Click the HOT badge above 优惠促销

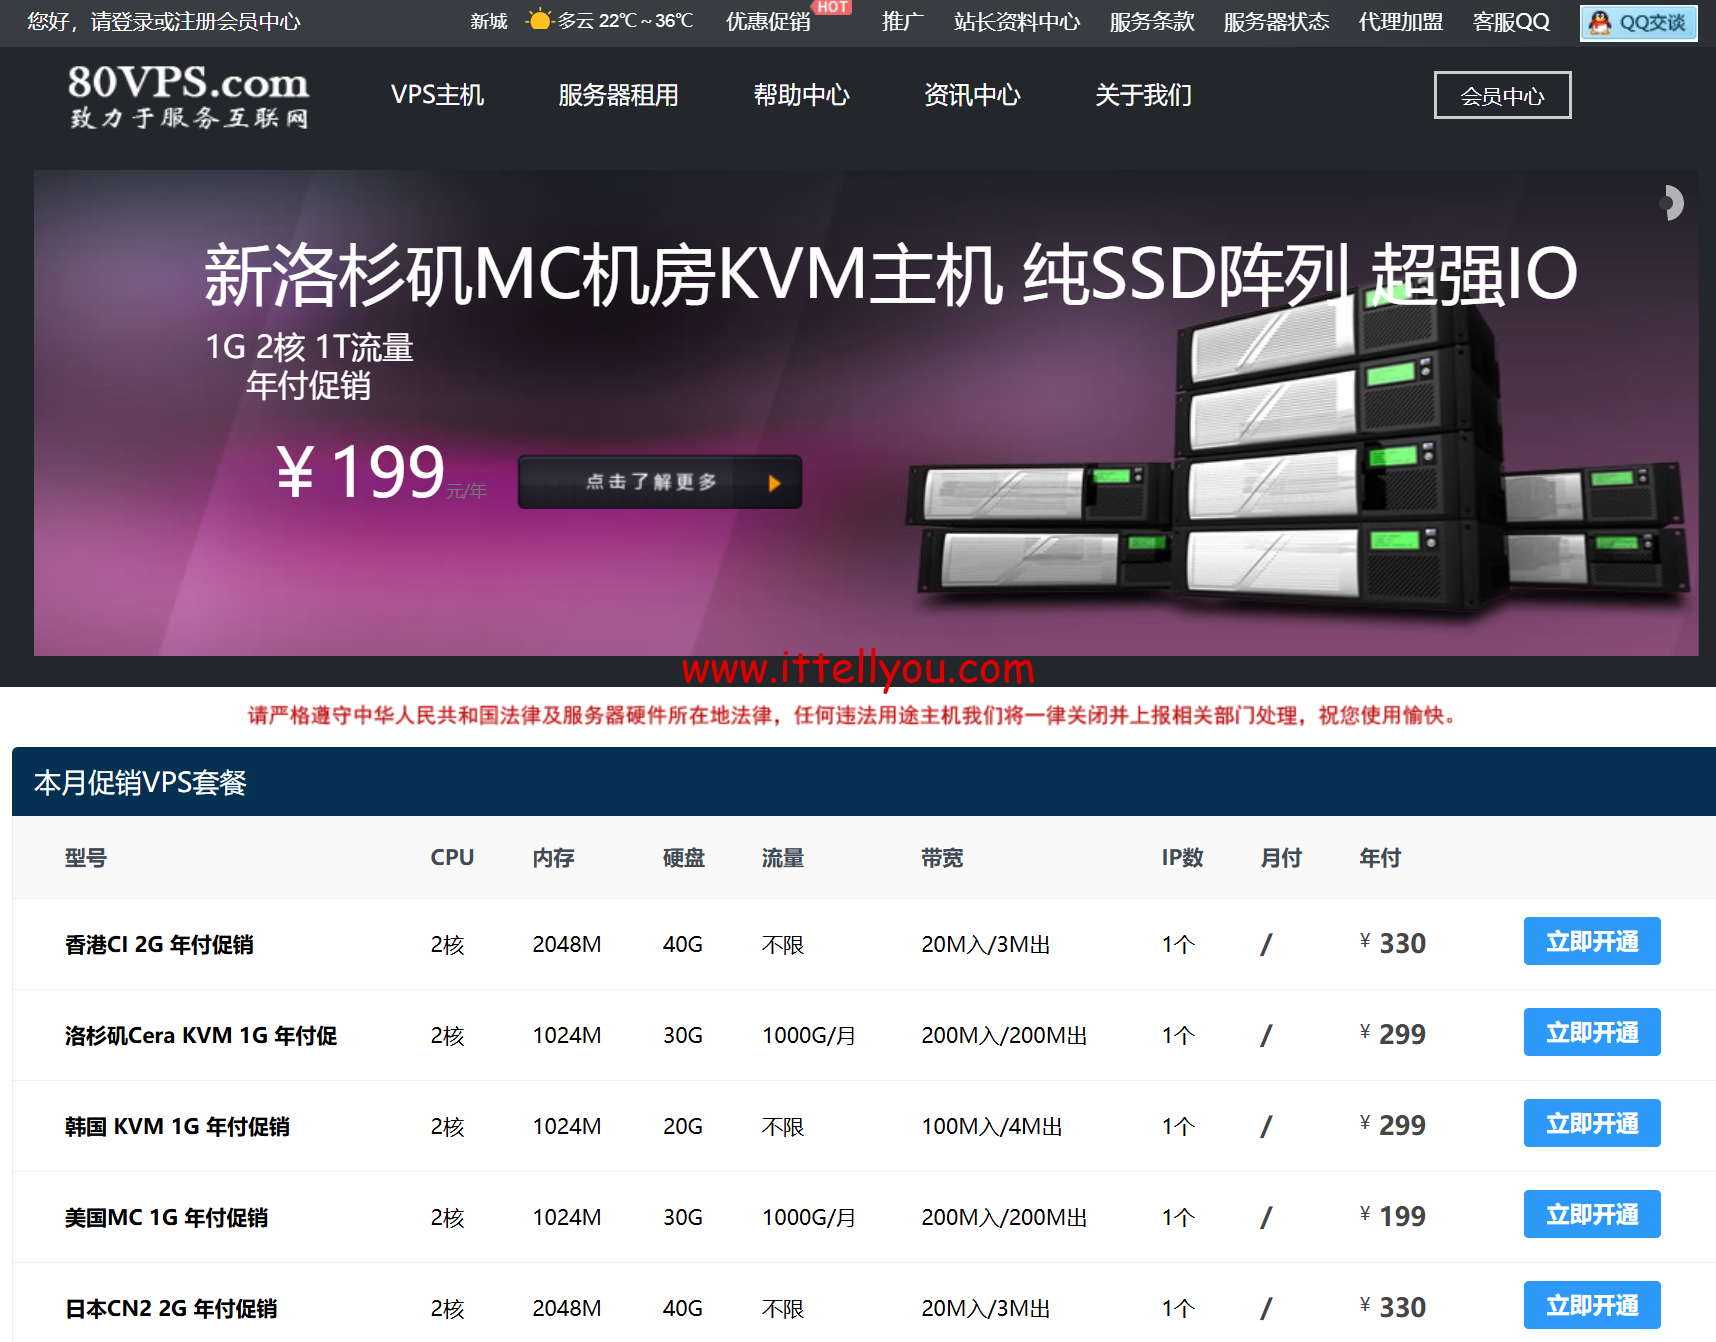[x=831, y=7]
